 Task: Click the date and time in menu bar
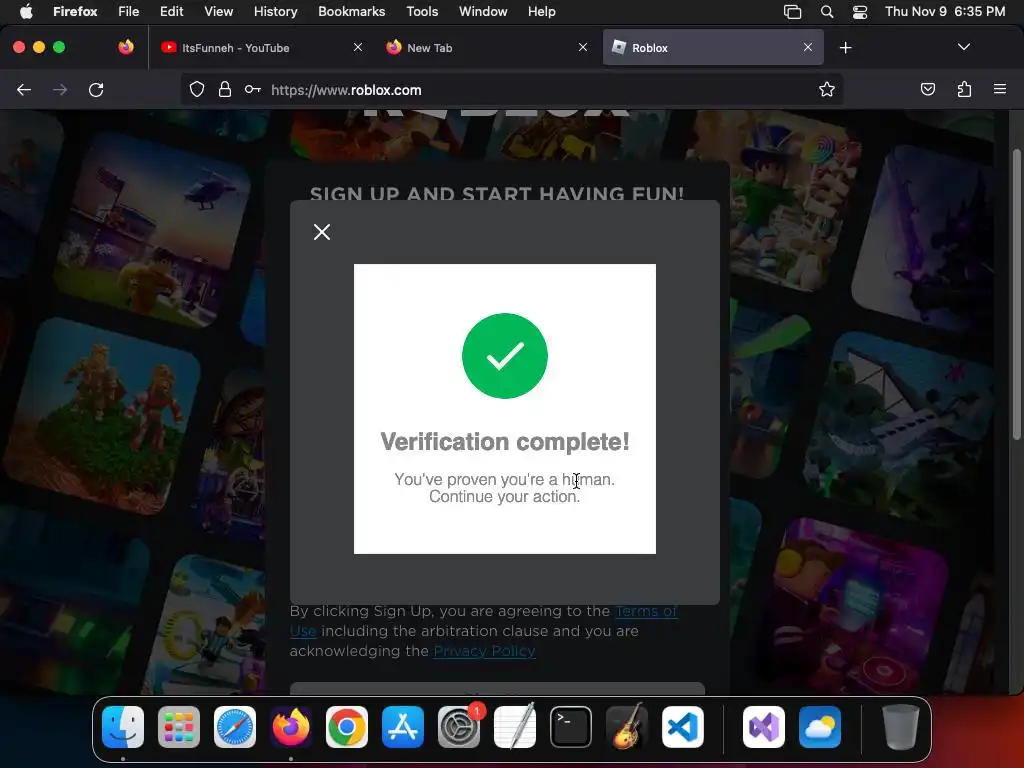pyautogui.click(x=945, y=12)
